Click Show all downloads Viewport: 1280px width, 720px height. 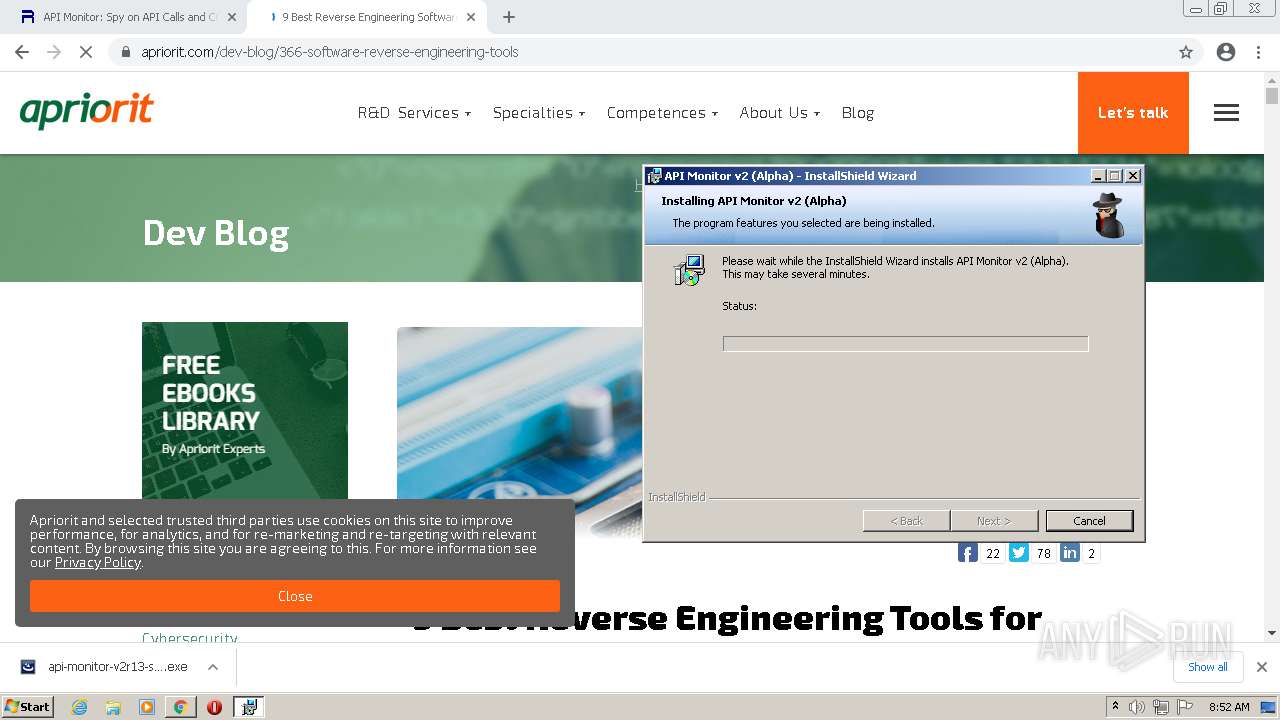pyautogui.click(x=1208, y=667)
